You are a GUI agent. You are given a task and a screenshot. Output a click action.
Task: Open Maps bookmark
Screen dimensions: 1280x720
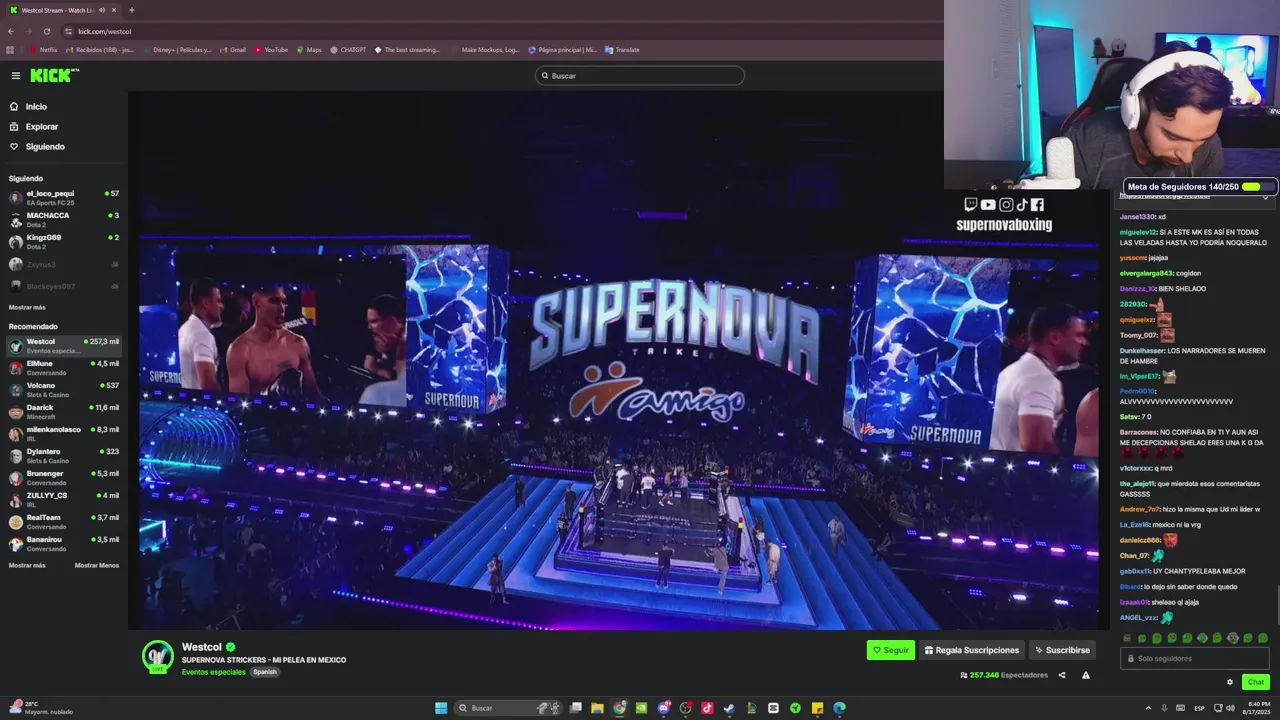tap(309, 50)
